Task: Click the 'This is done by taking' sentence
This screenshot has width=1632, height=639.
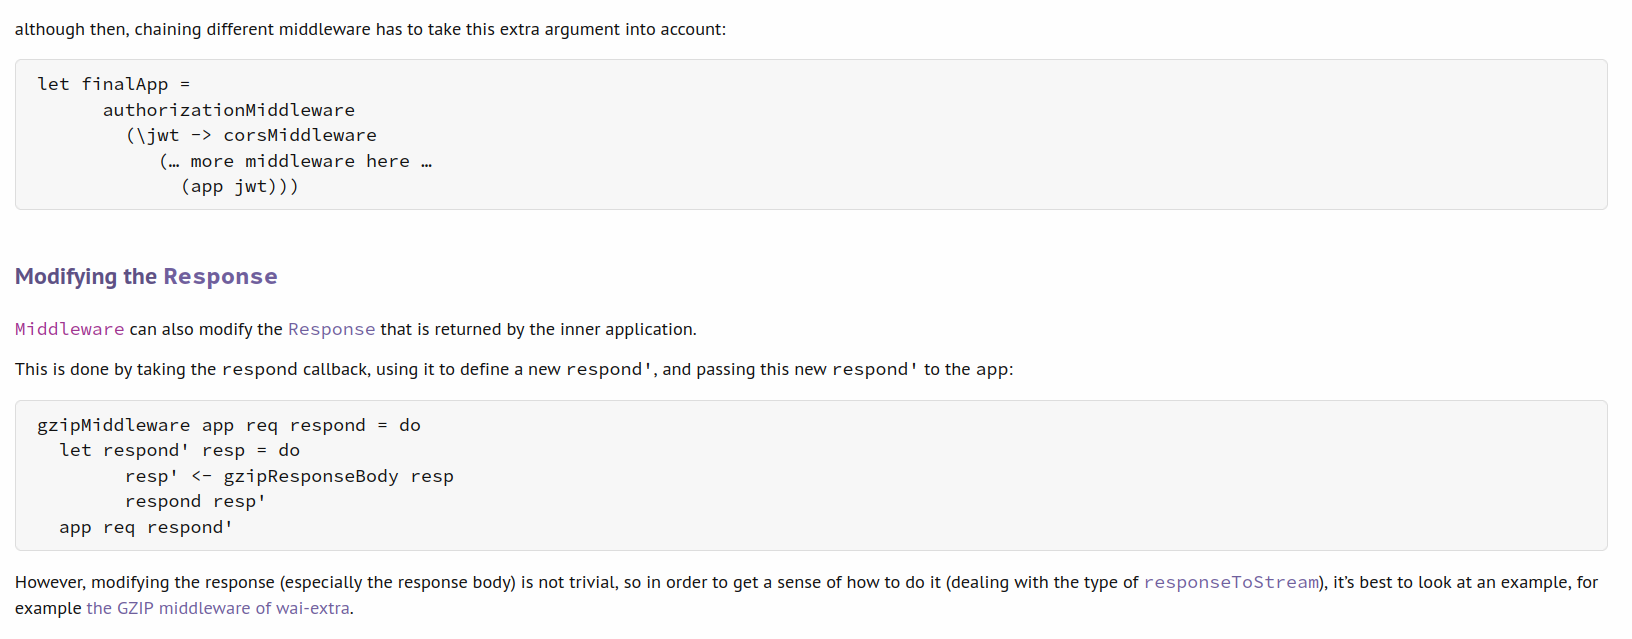Action: pos(514,369)
